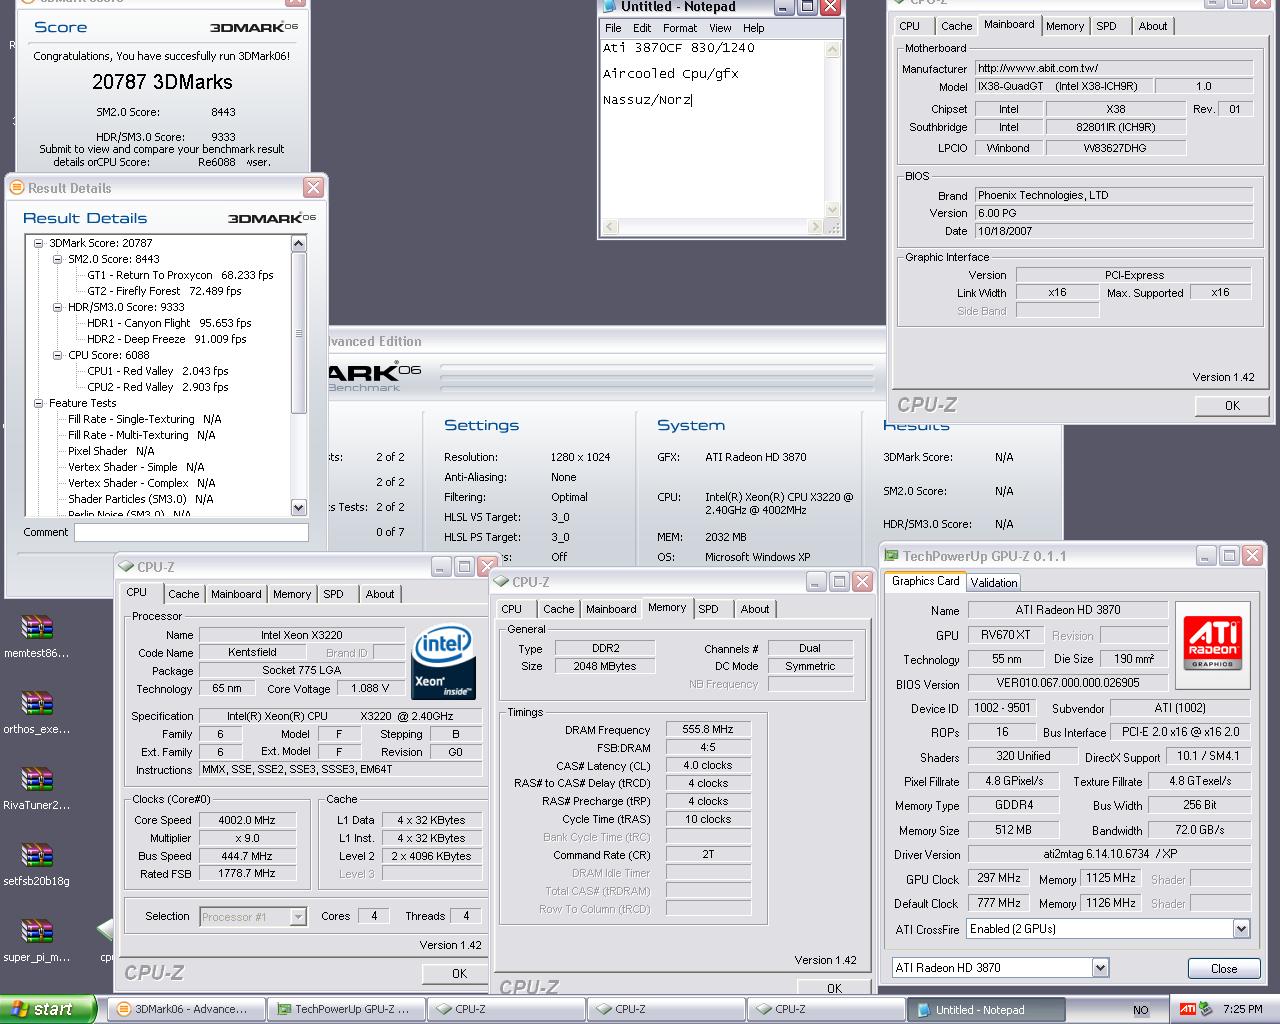Close the Result Details window

[313, 188]
